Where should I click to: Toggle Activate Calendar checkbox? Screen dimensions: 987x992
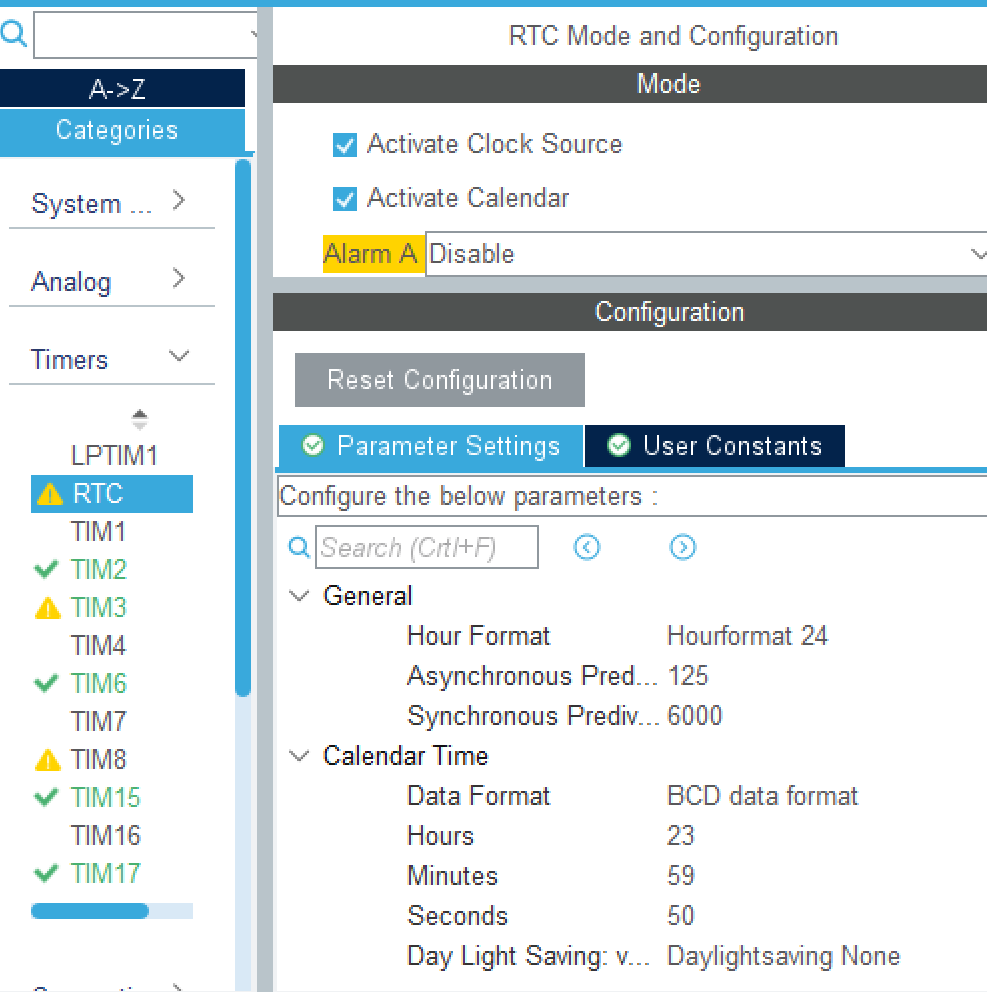(x=345, y=199)
